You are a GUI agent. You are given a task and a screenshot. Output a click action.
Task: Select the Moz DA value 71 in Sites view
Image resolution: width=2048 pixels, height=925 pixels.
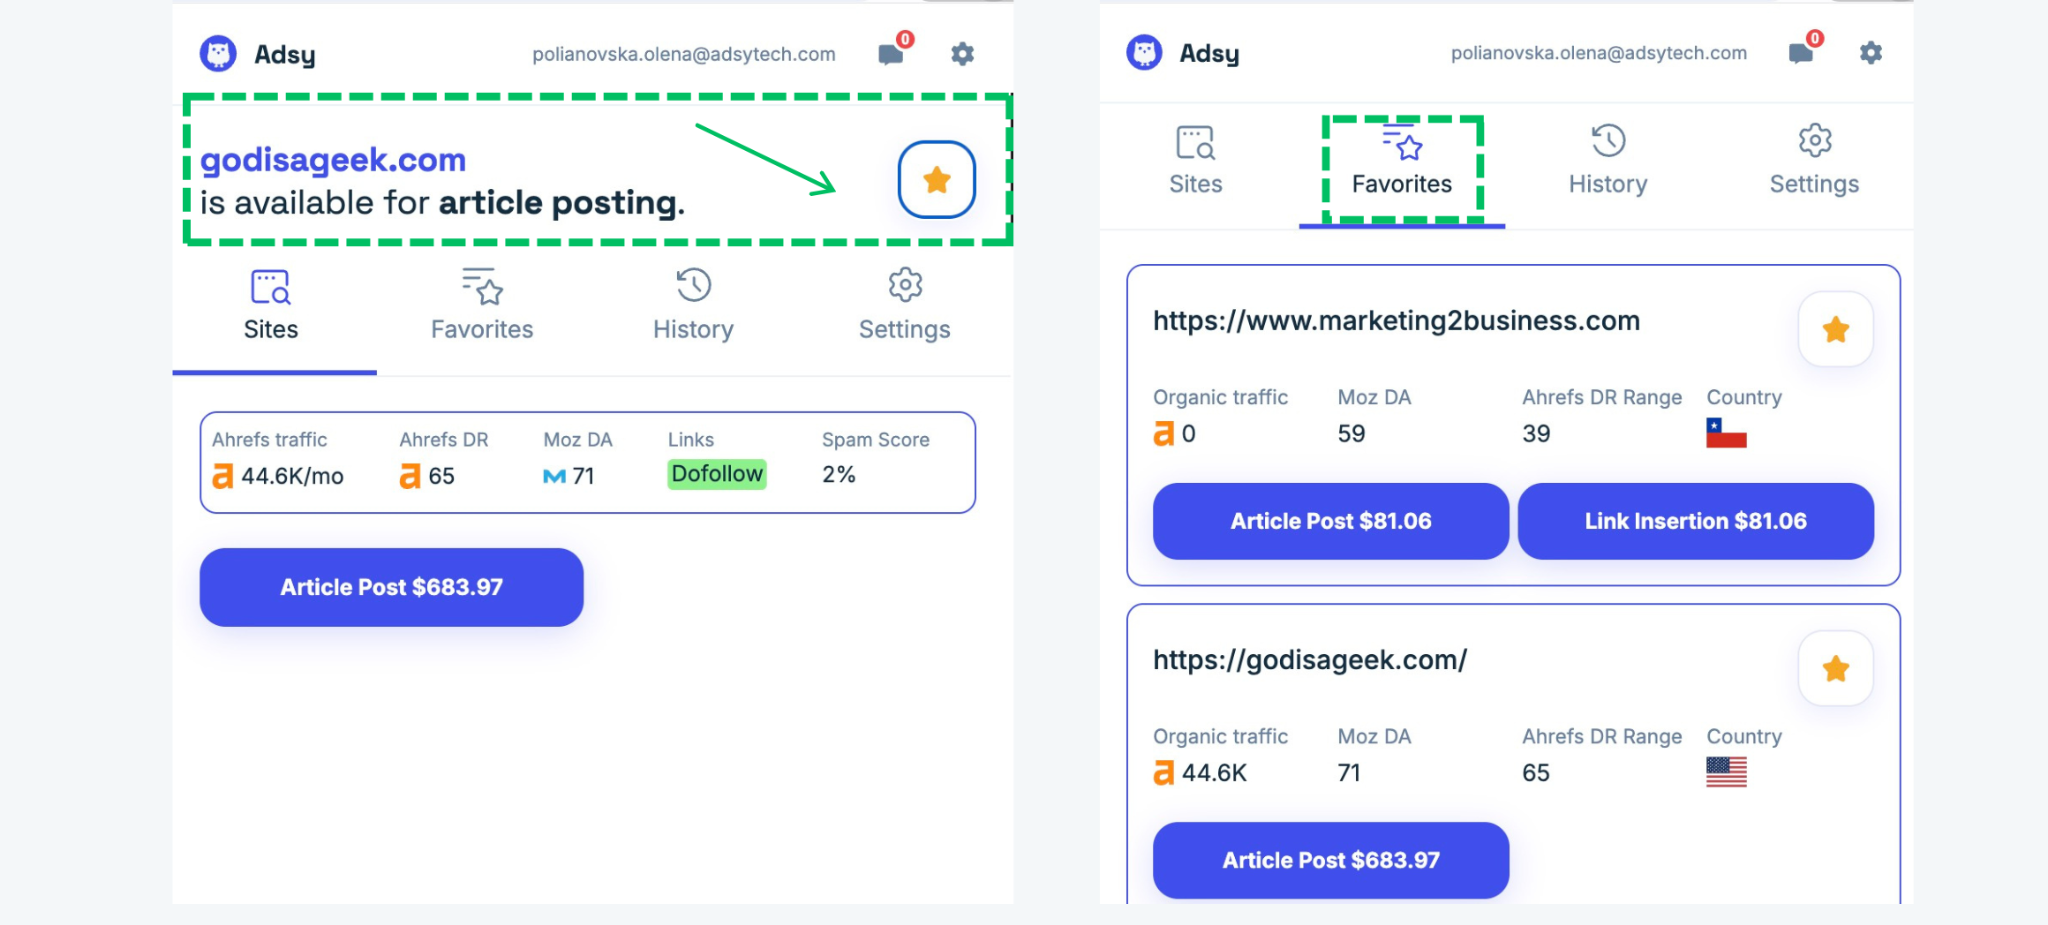[x=583, y=476]
